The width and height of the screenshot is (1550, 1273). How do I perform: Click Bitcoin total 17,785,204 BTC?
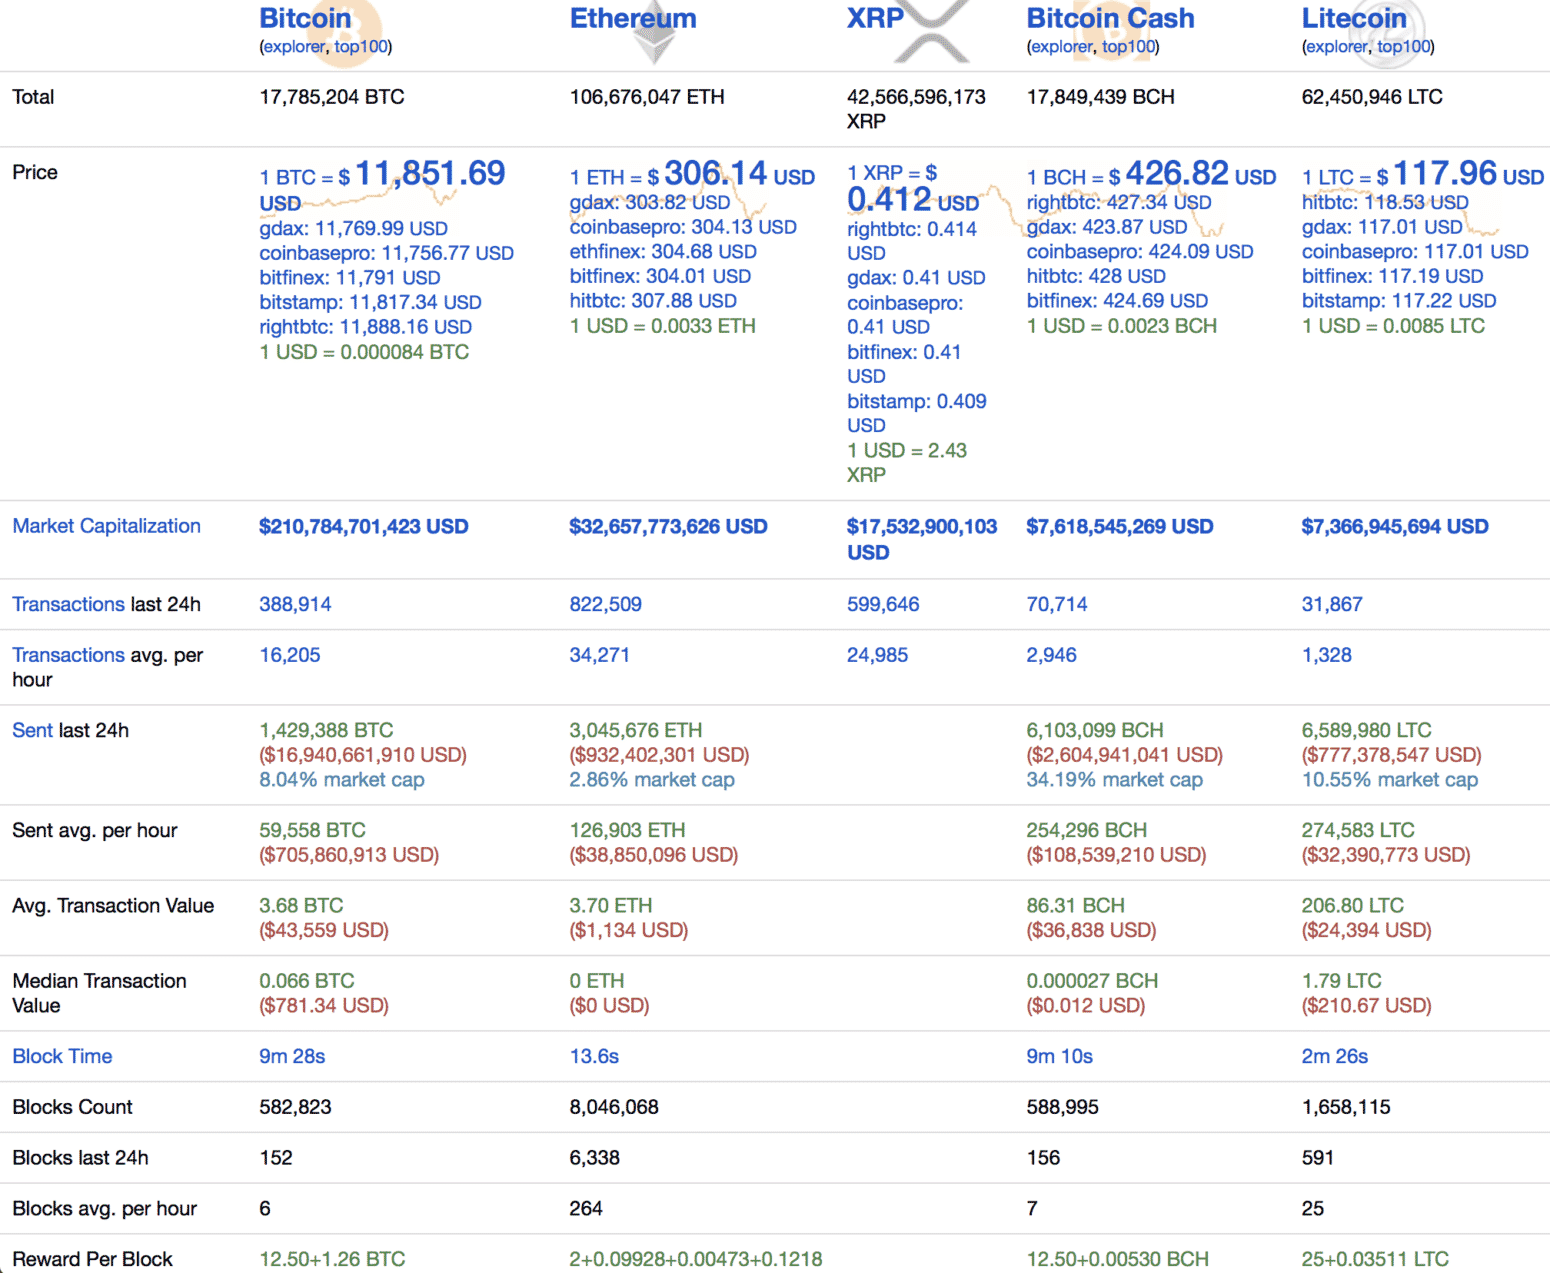tap(332, 97)
